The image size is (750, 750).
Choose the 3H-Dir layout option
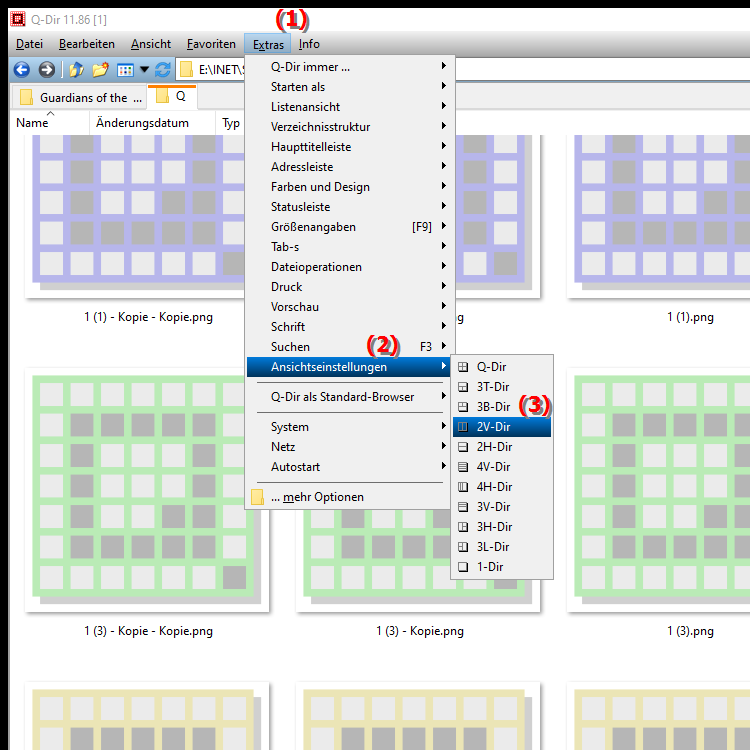coord(502,527)
